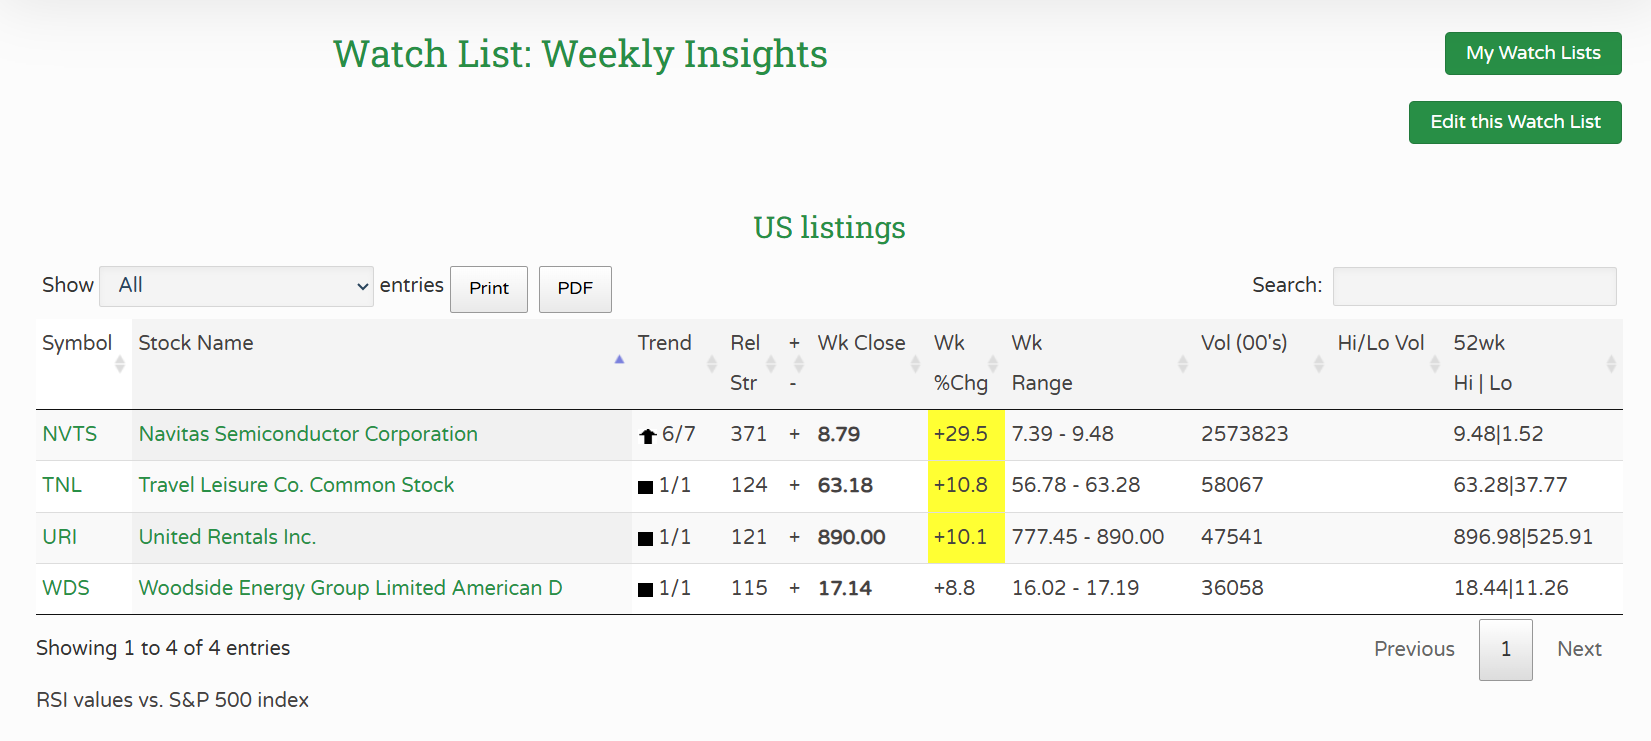Sort by 52wk Hi | Lo arrows
Image resolution: width=1651 pixels, height=741 pixels.
coord(1611,363)
